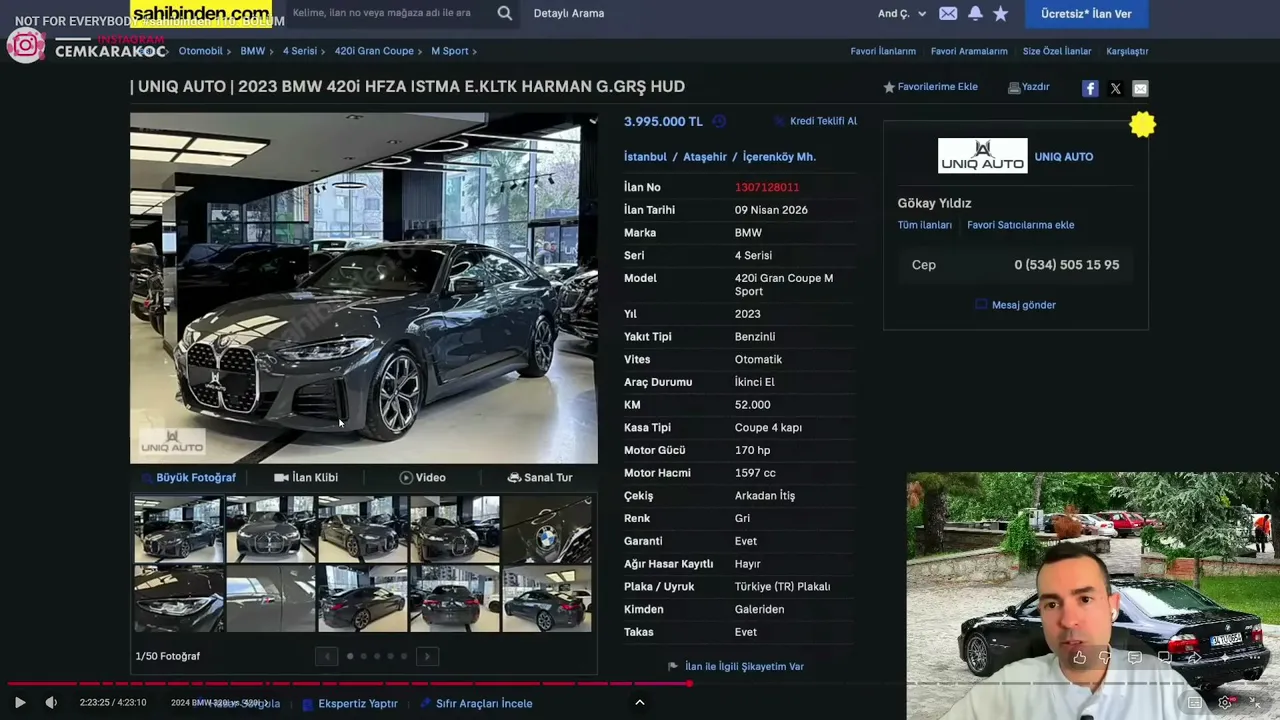Open the UNIQ AUTO store logo
The width and height of the screenshot is (1280, 720).
[x=982, y=156]
